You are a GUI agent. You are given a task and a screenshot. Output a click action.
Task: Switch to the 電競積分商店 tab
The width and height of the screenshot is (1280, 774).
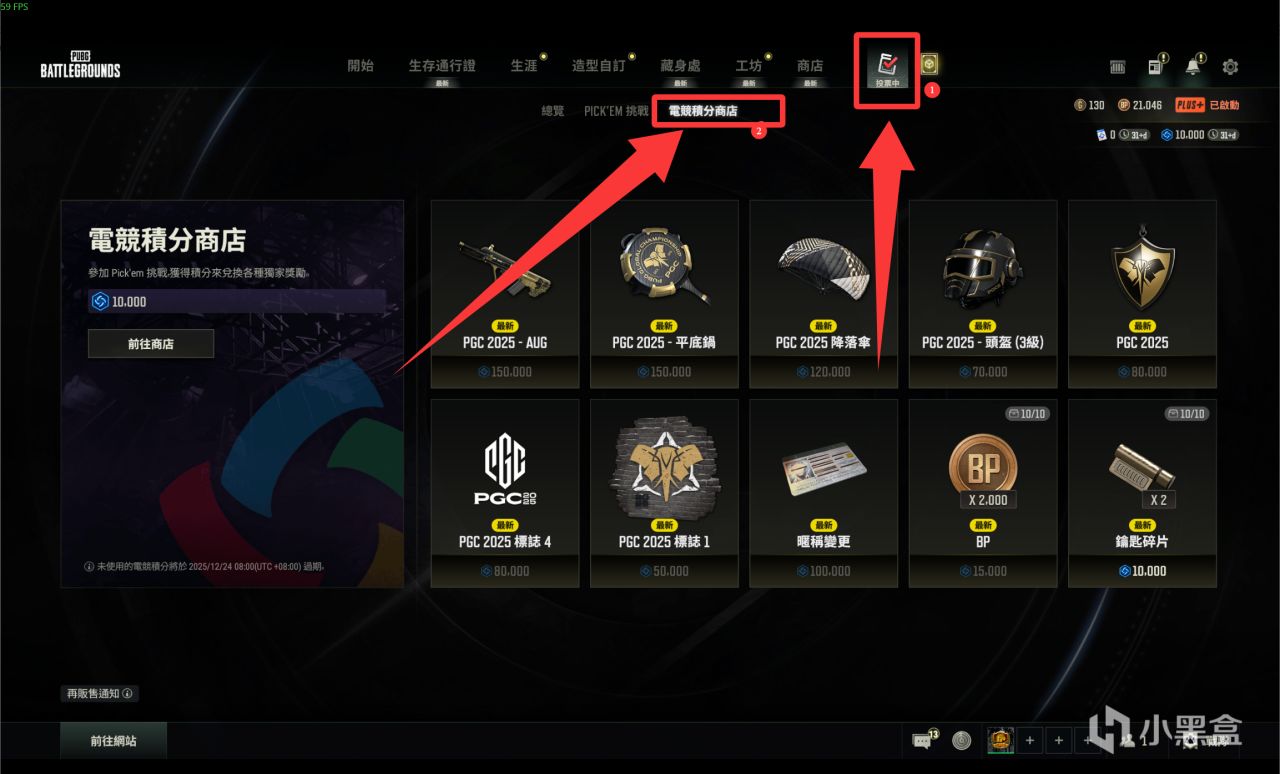[702, 111]
